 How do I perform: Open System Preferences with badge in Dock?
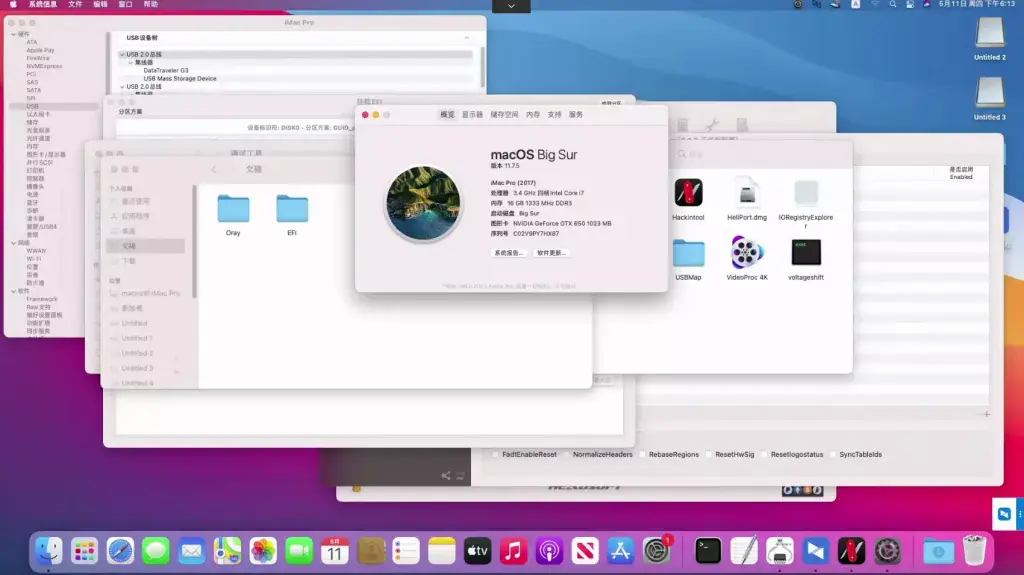coord(656,551)
